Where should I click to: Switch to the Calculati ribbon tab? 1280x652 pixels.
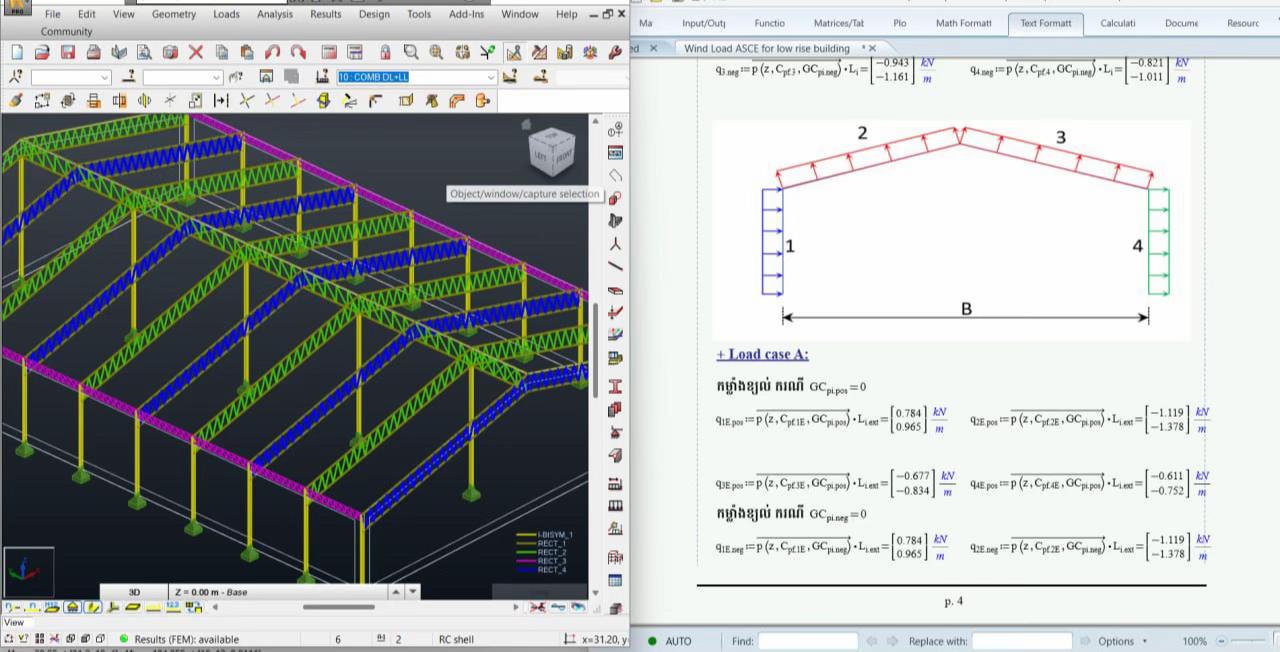click(1117, 23)
